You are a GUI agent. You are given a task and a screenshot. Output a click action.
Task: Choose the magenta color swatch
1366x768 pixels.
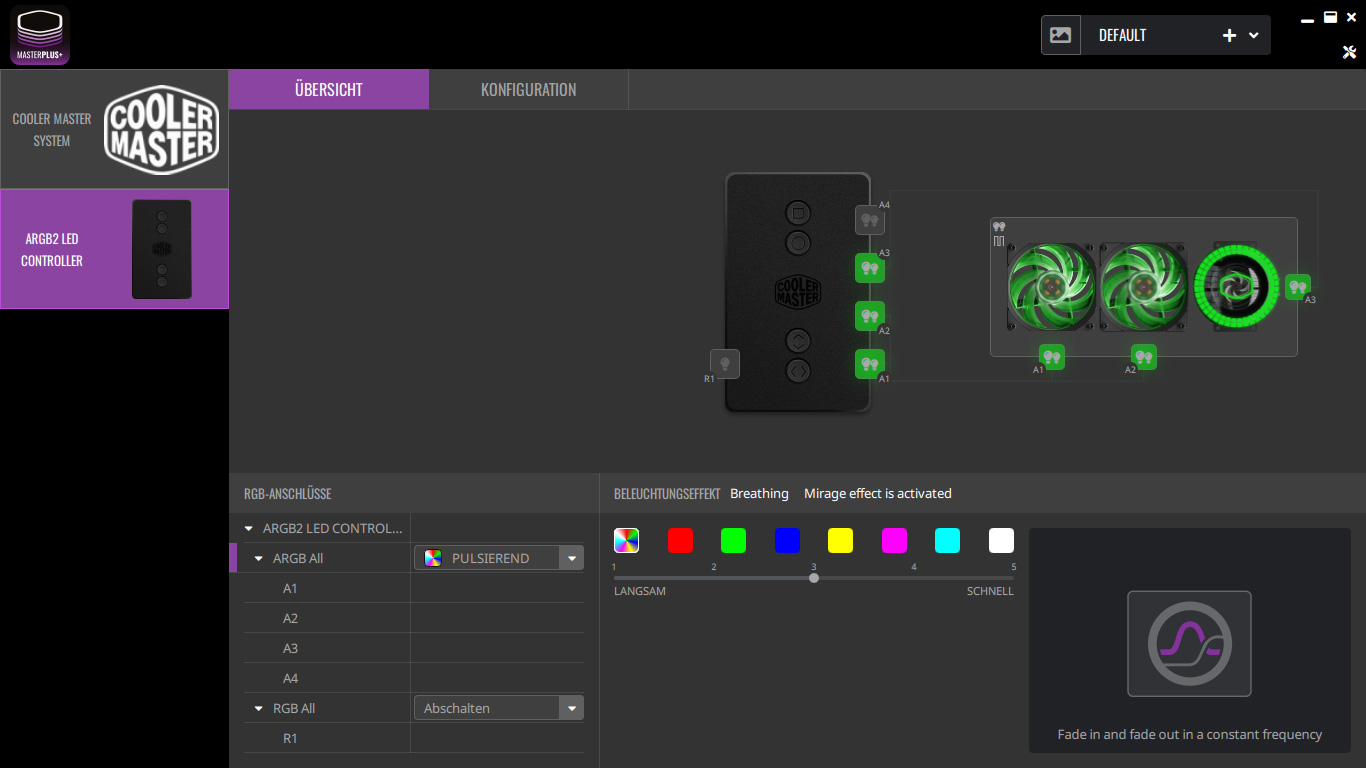(894, 541)
